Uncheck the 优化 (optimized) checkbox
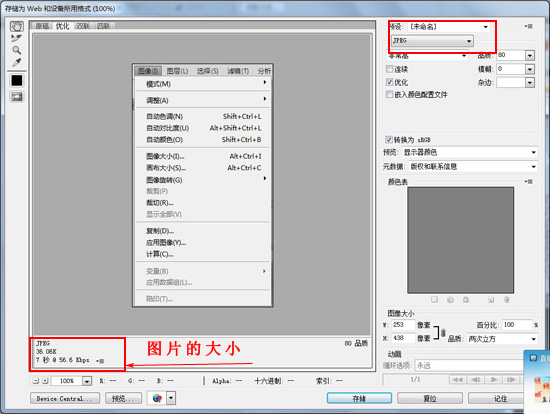 389,82
